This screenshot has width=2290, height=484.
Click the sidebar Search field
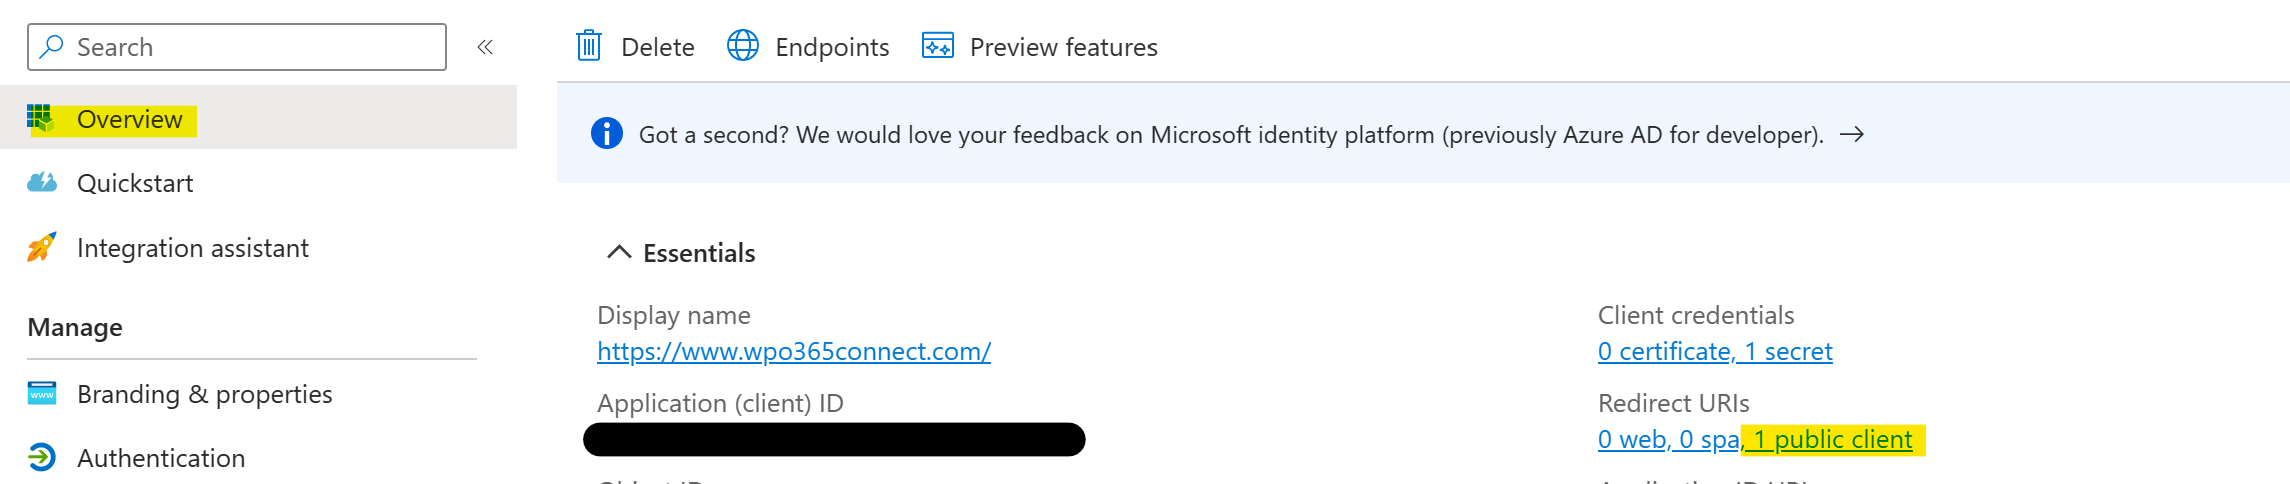coord(237,47)
